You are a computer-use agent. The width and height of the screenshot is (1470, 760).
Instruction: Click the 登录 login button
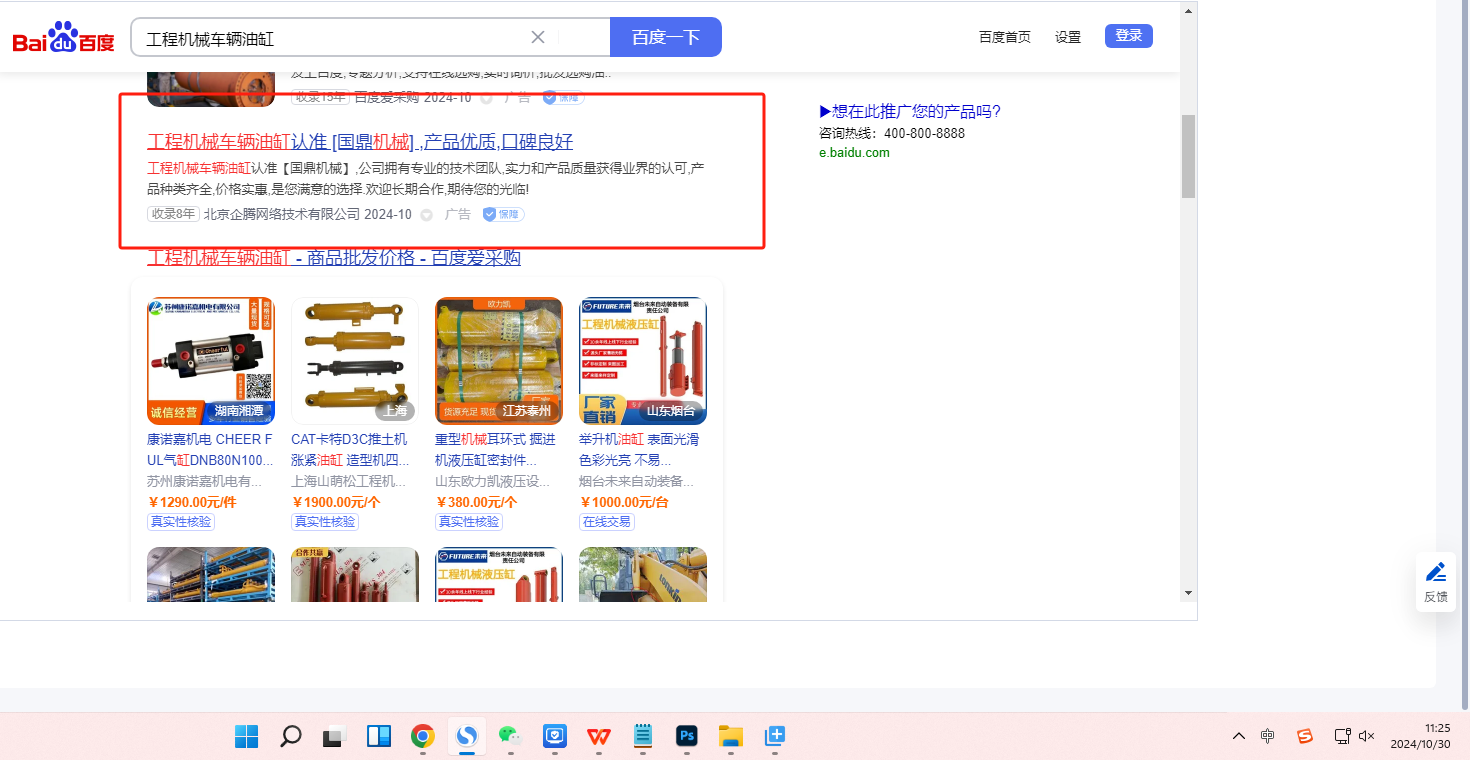pos(1129,36)
